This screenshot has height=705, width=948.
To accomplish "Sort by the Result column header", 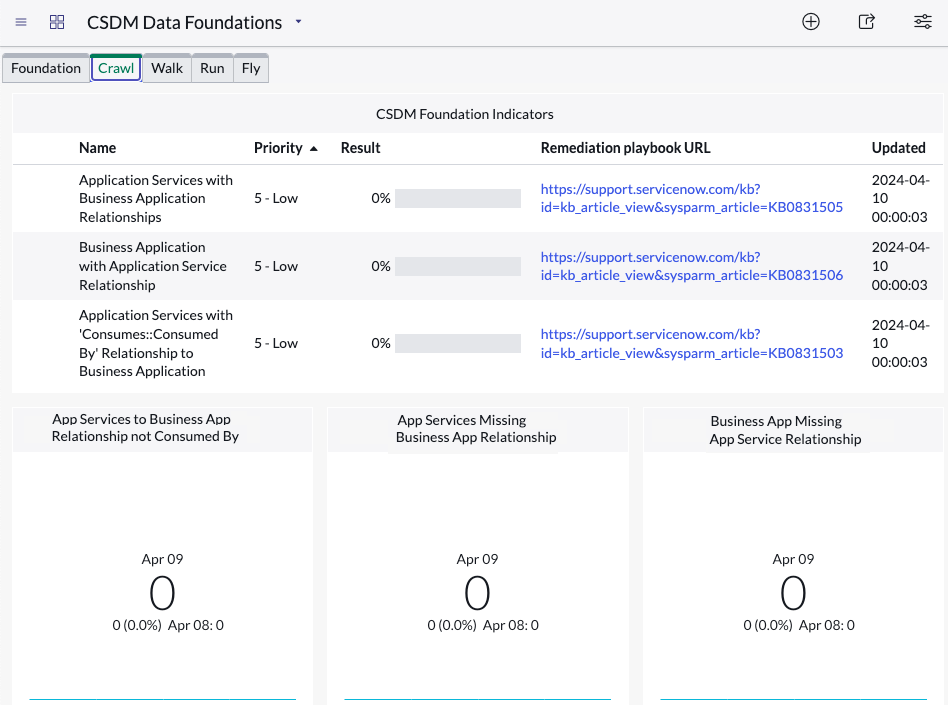I will tap(360, 148).
